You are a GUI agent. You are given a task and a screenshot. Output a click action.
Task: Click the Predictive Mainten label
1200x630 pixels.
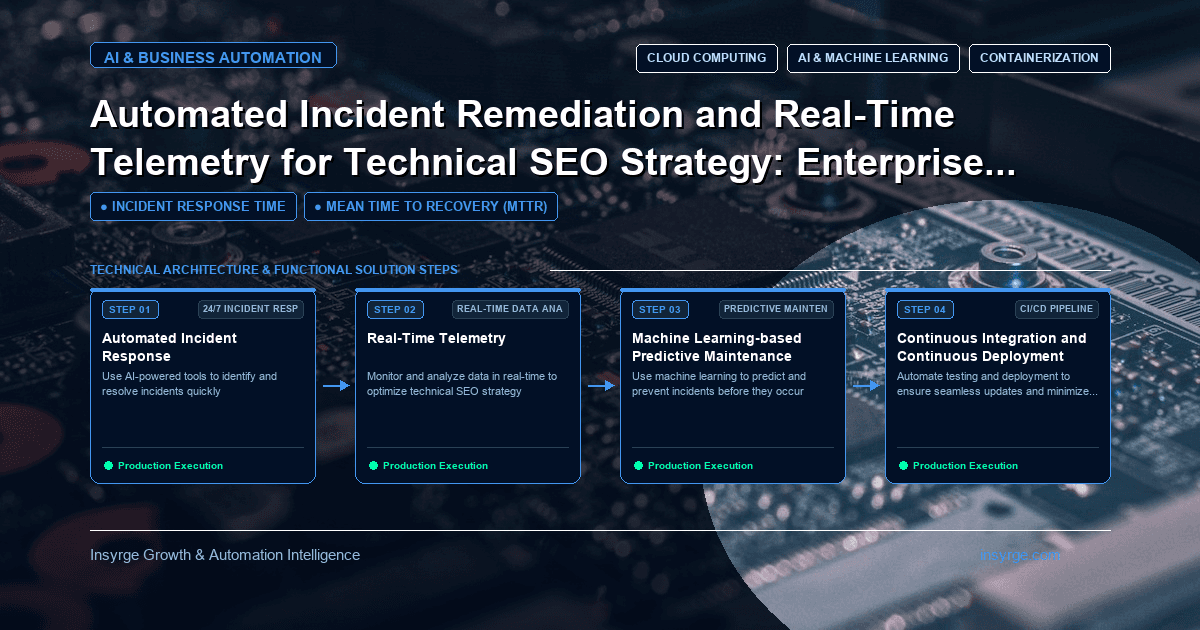click(776, 309)
